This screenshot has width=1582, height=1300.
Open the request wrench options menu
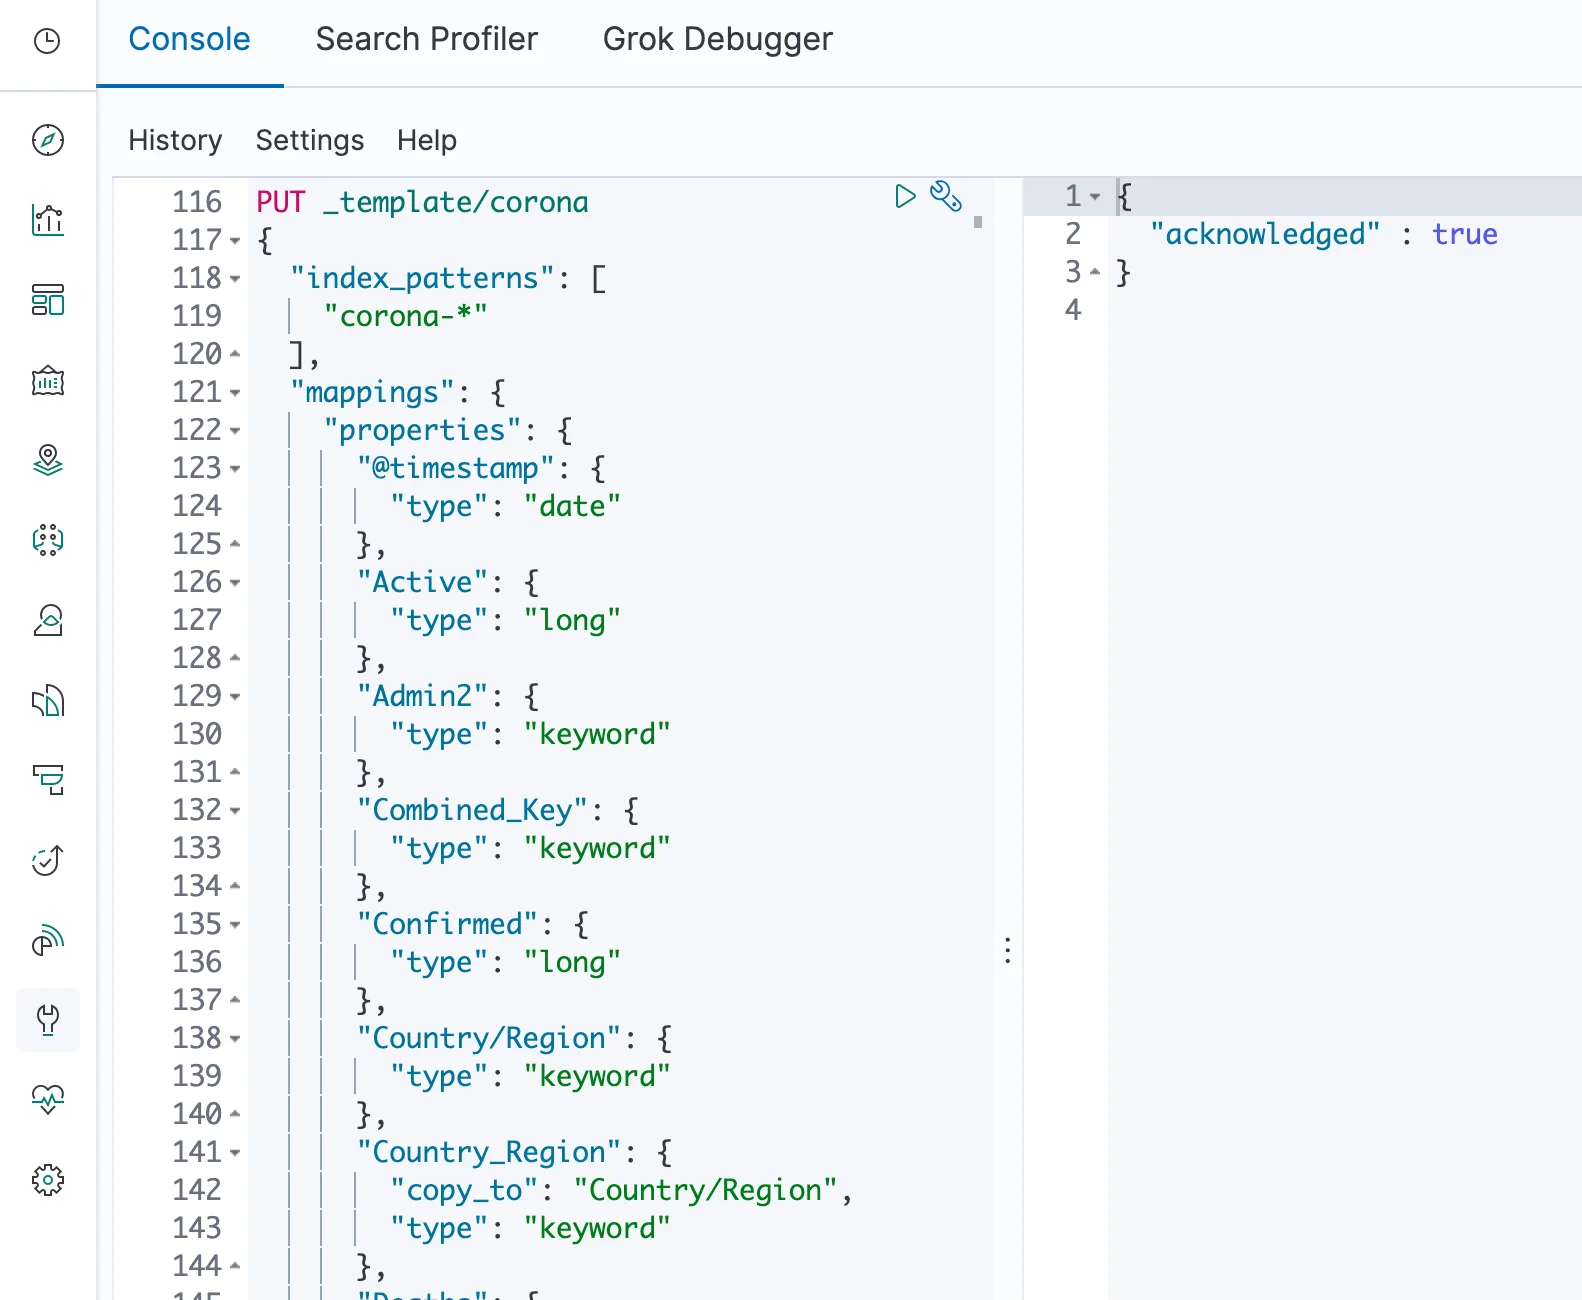(945, 196)
